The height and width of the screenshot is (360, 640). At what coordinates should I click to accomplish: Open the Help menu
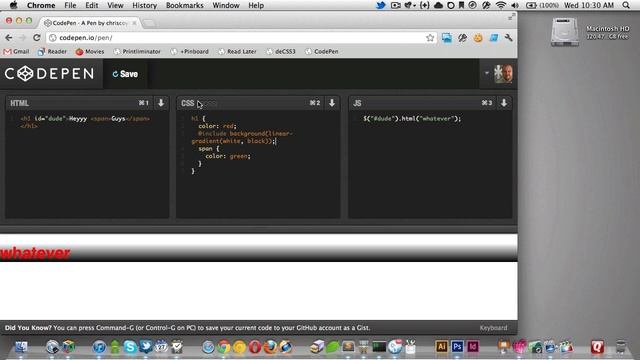click(256, 5)
